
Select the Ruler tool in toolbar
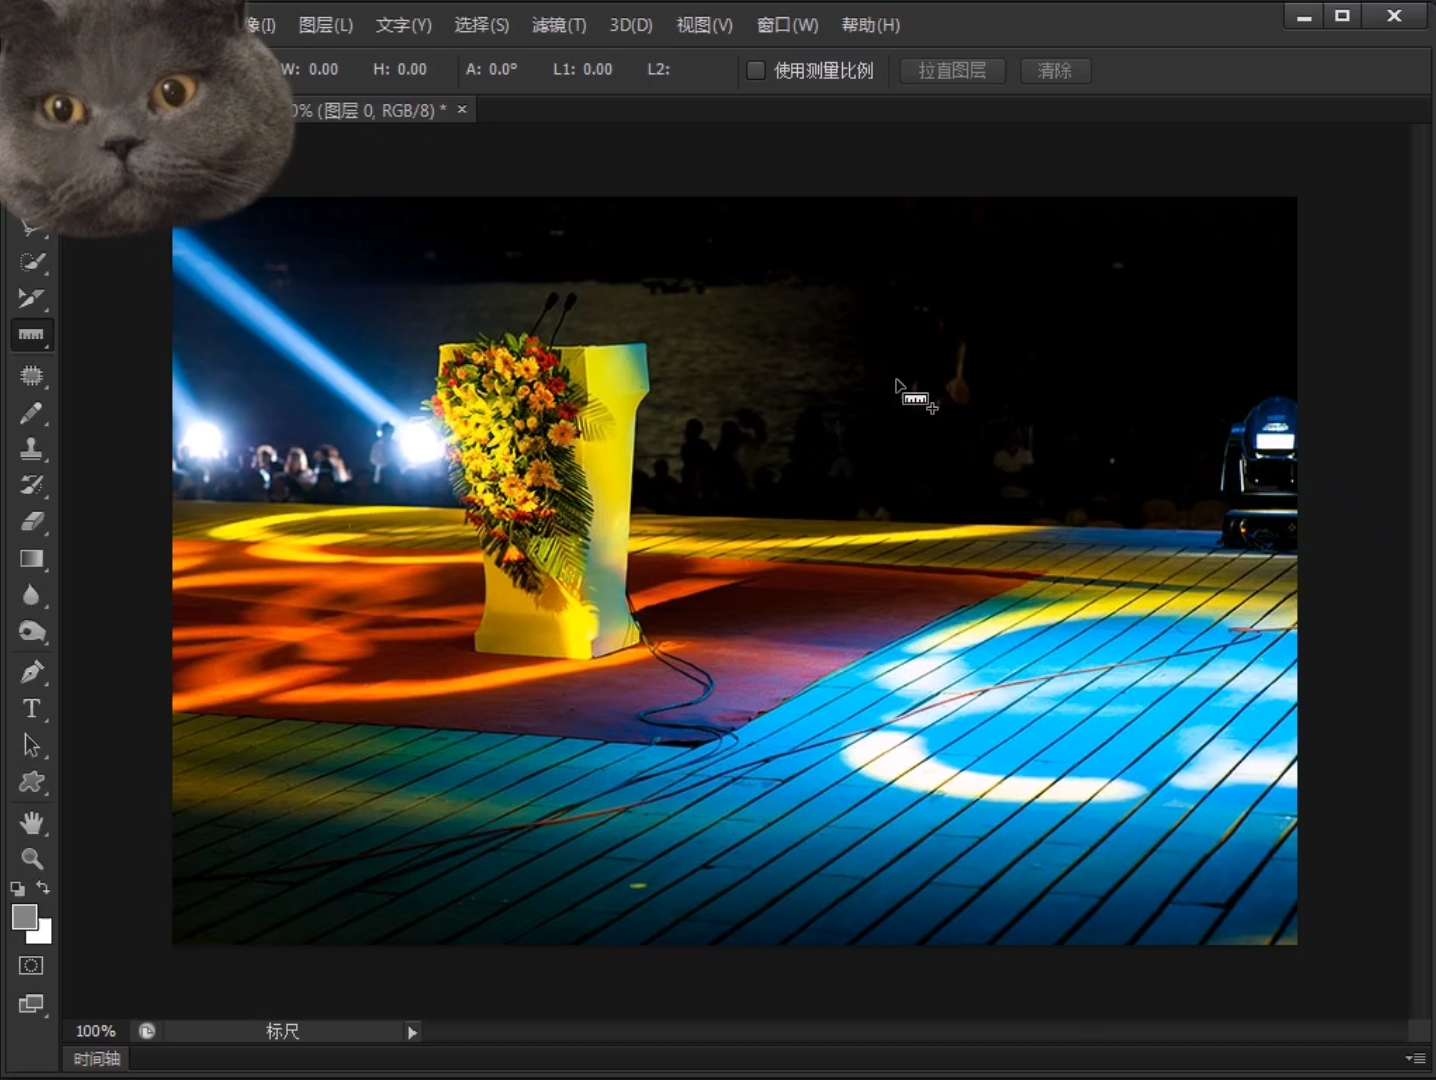pyautogui.click(x=31, y=335)
